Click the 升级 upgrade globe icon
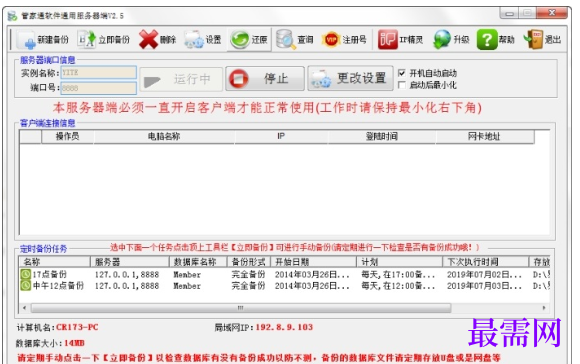 click(x=442, y=40)
